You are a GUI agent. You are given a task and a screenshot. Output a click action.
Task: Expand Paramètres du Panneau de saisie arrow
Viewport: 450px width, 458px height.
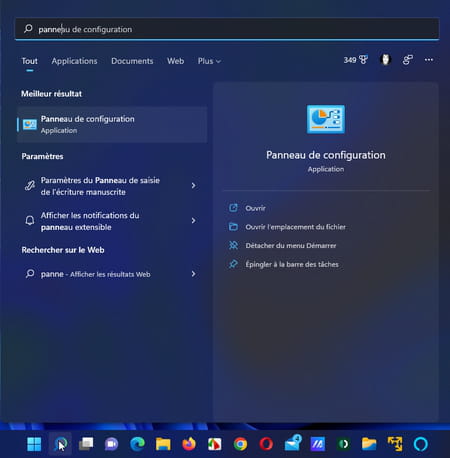click(193, 186)
